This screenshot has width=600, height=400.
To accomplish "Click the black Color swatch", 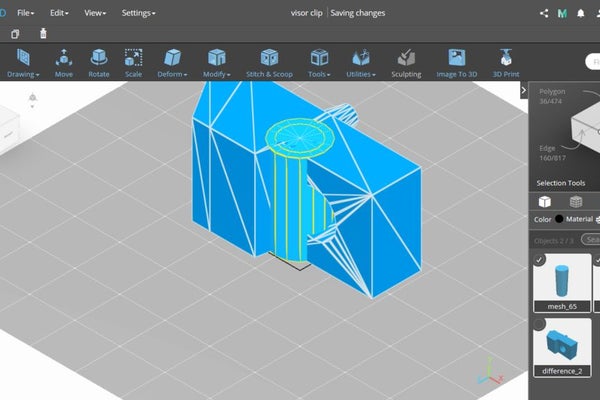I will (x=559, y=219).
